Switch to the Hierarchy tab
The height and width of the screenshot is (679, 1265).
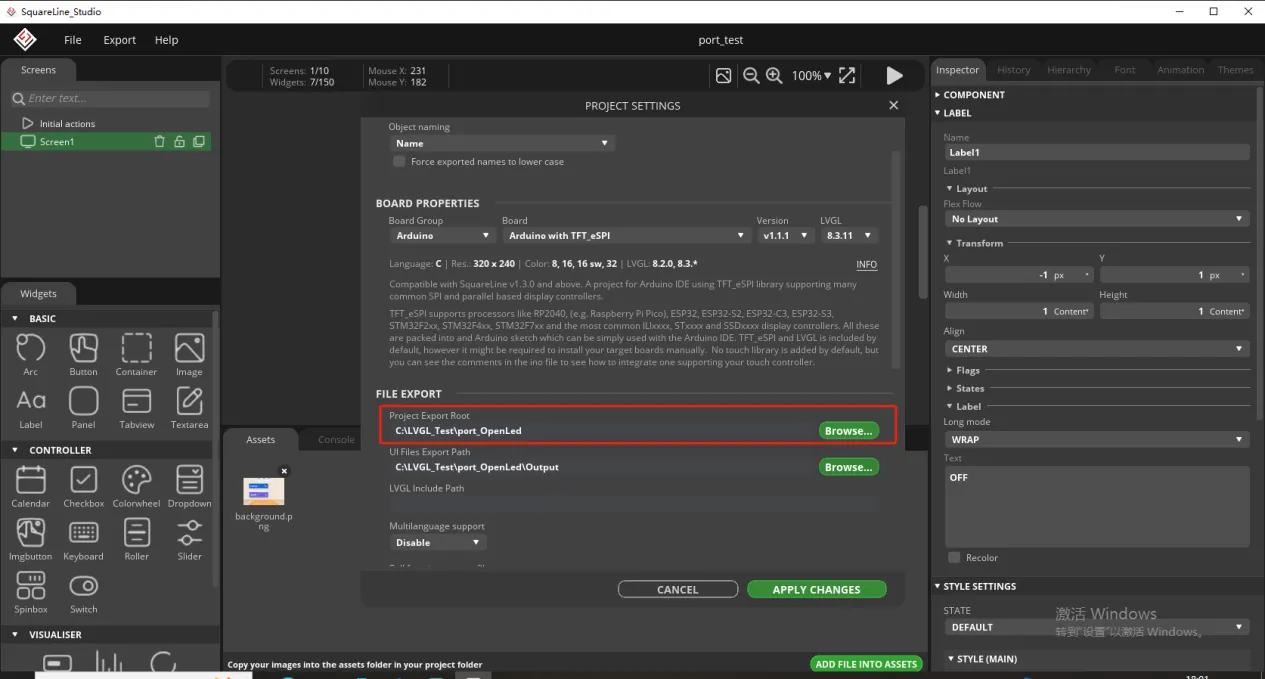click(1069, 70)
